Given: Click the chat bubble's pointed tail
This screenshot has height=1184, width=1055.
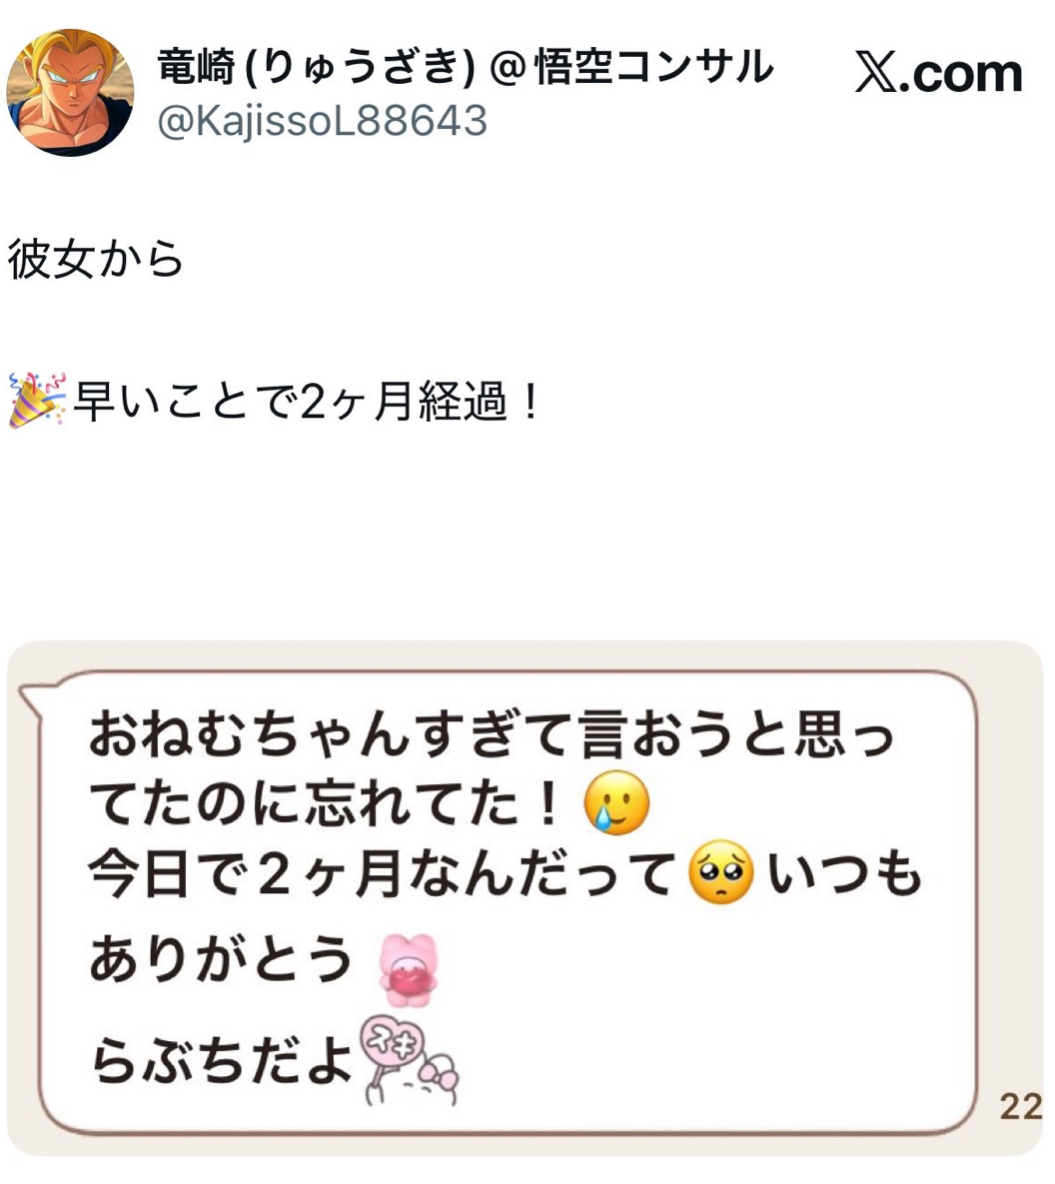Looking at the screenshot, I should point(32,698).
